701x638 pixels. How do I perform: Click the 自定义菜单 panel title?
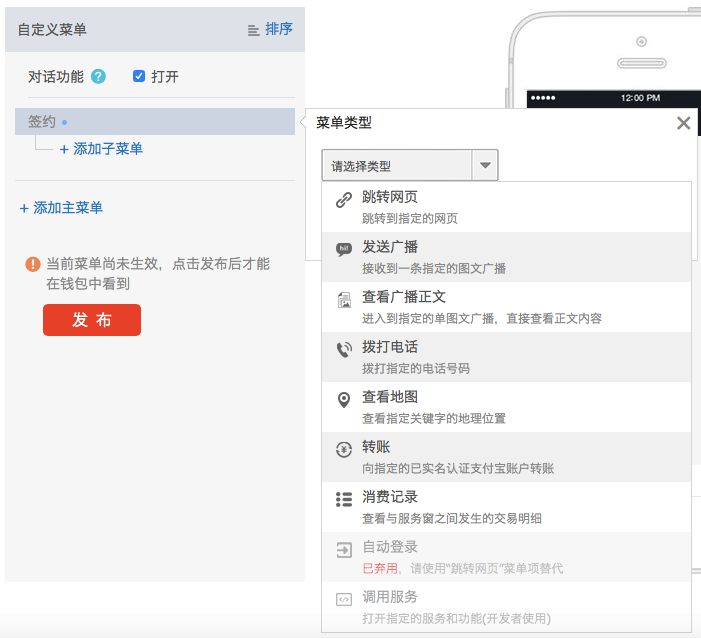(52, 30)
